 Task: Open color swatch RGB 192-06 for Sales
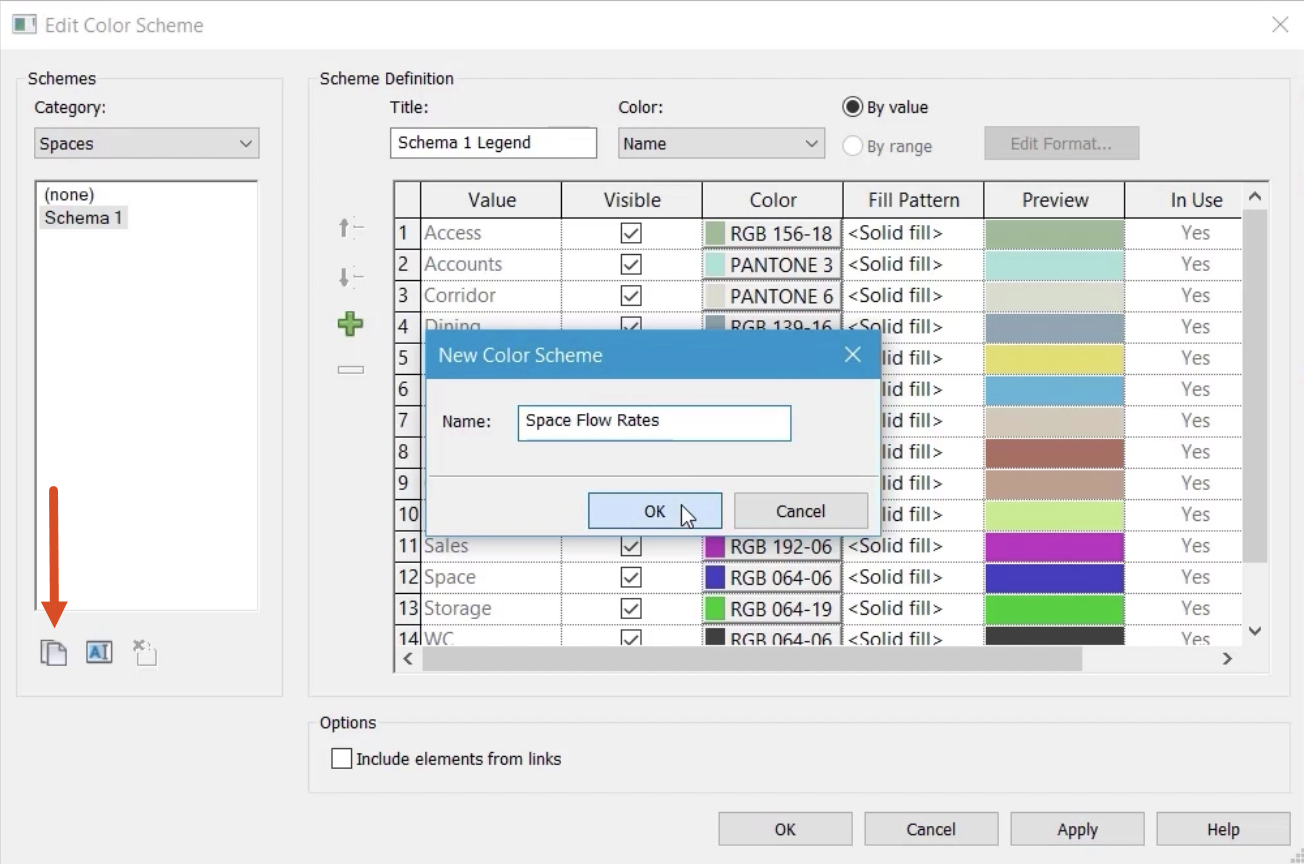(x=772, y=546)
